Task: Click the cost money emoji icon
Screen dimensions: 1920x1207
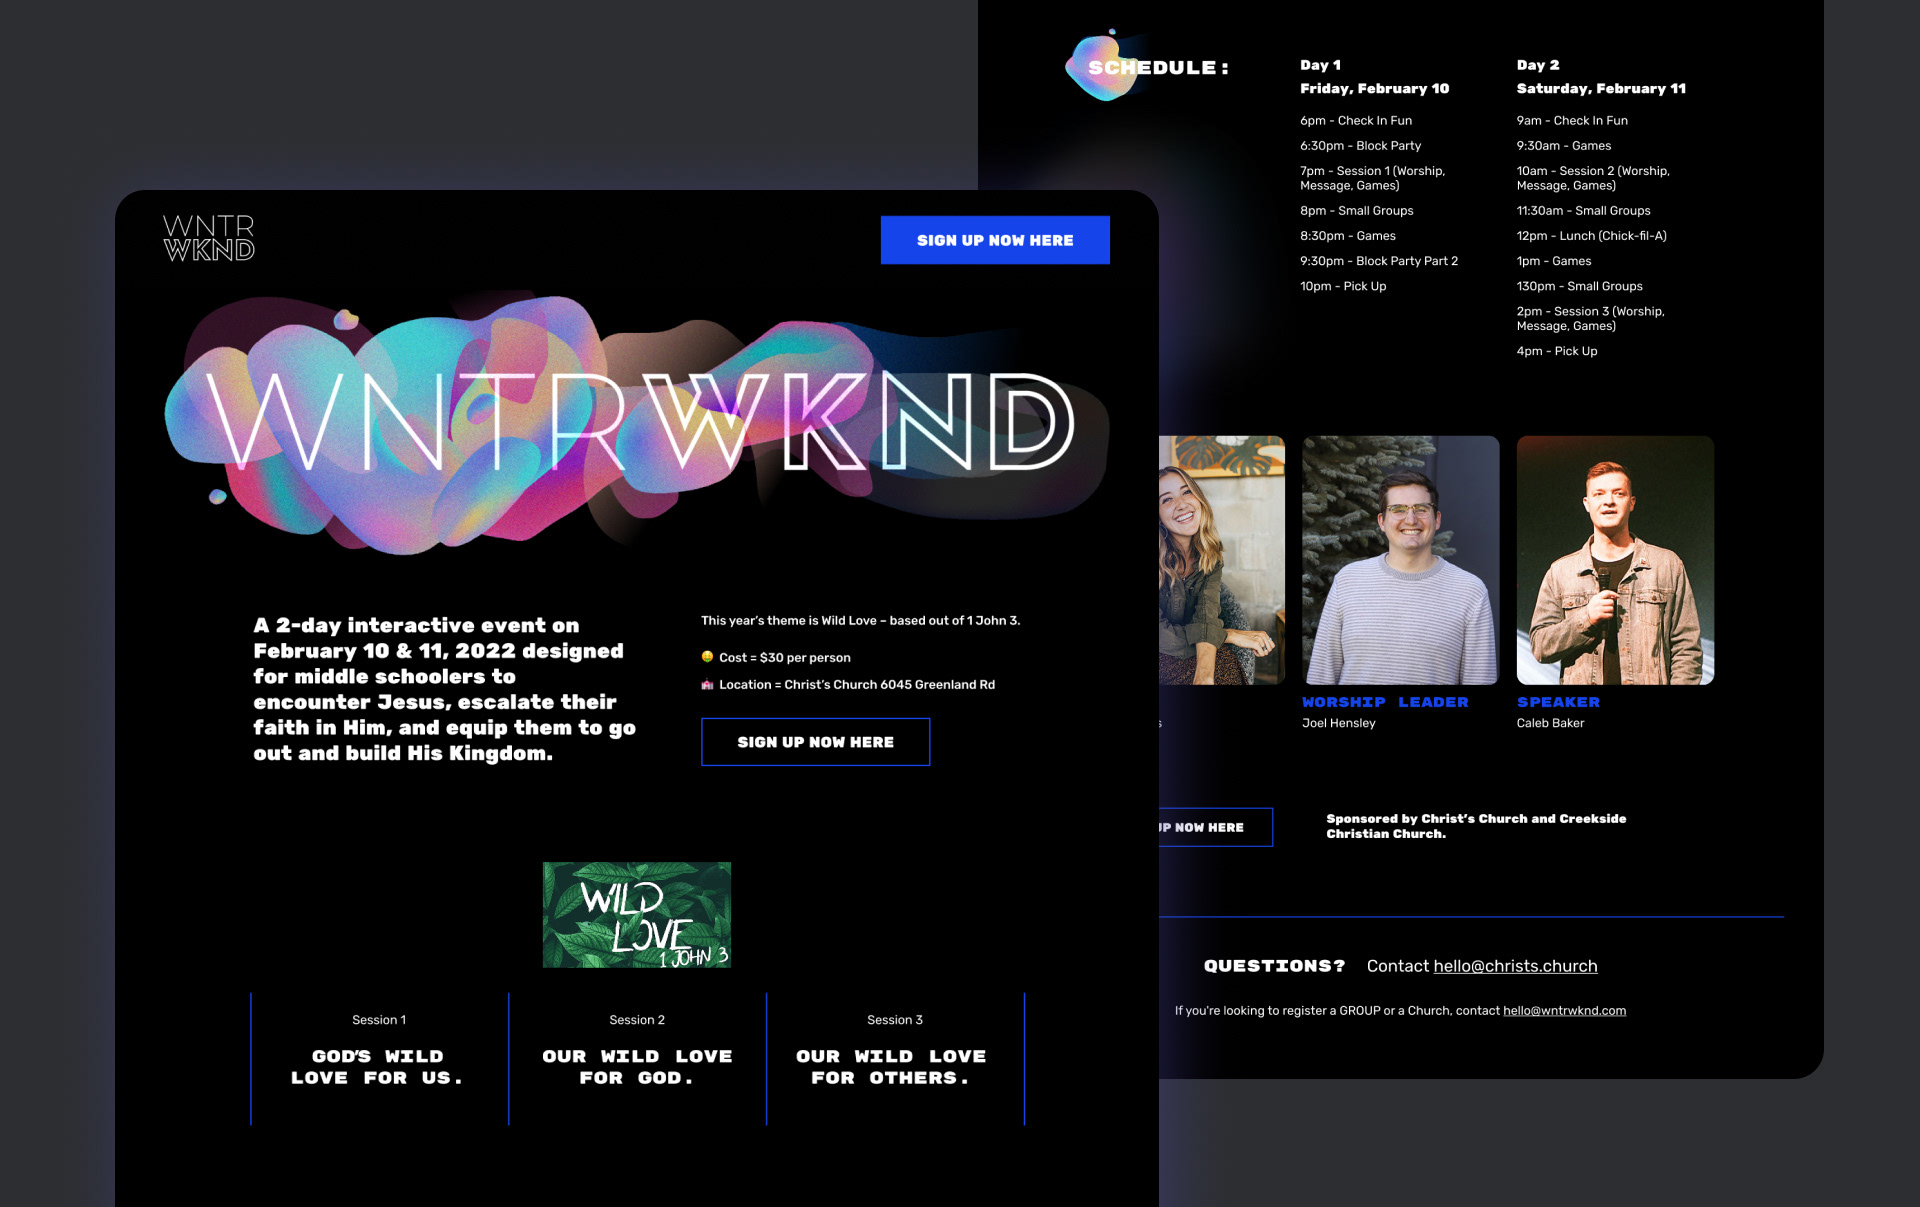Action: click(707, 657)
